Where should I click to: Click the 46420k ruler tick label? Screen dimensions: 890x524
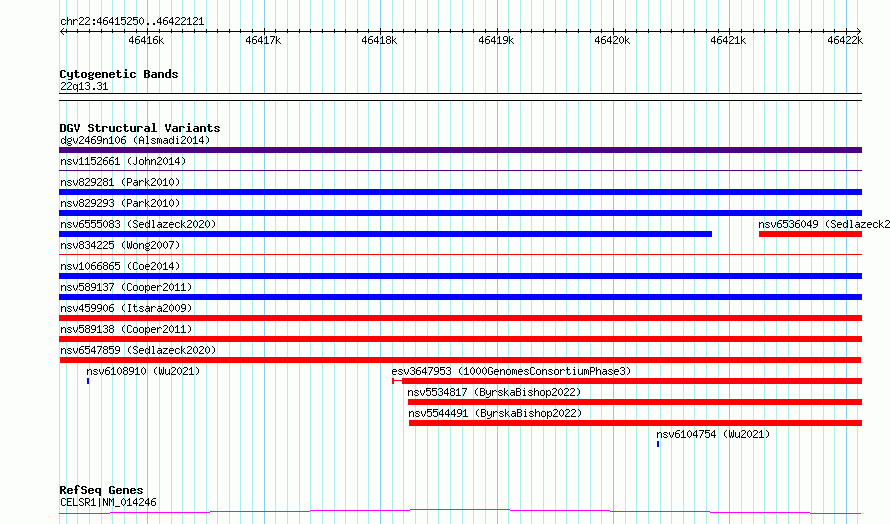pyautogui.click(x=612, y=40)
